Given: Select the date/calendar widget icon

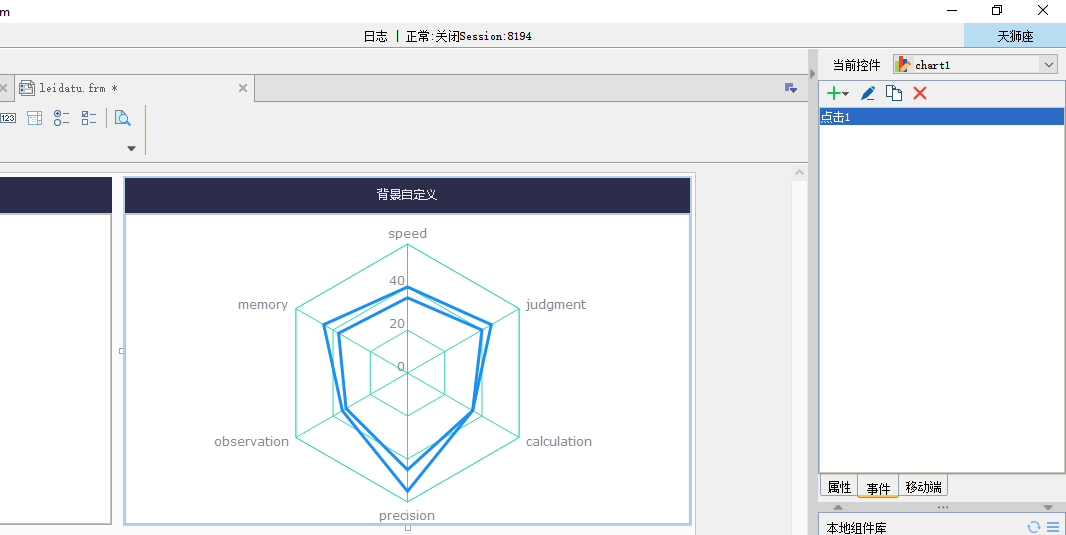Looking at the screenshot, I should click(35, 118).
